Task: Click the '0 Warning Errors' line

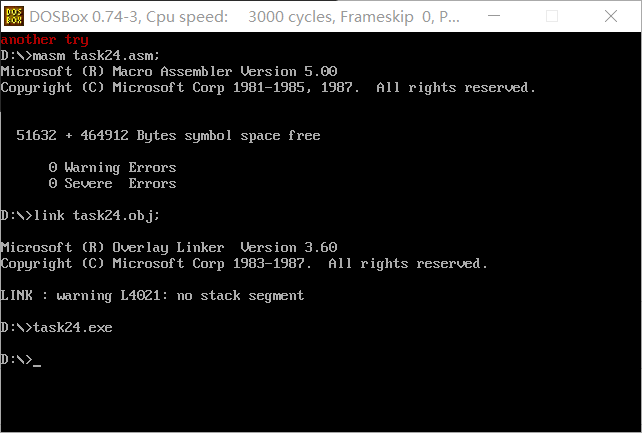Action: [112, 167]
